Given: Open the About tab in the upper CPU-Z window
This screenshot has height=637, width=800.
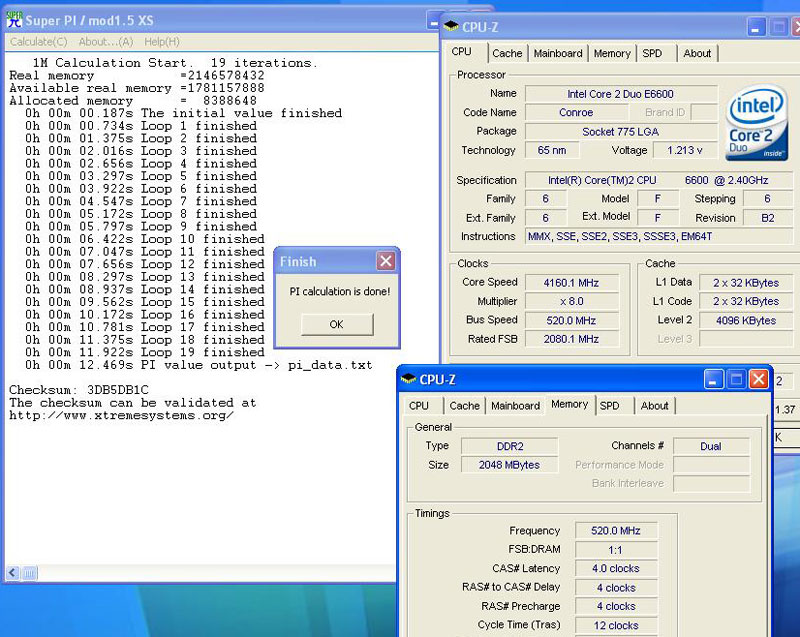Looking at the screenshot, I should pyautogui.click(x=697, y=53).
